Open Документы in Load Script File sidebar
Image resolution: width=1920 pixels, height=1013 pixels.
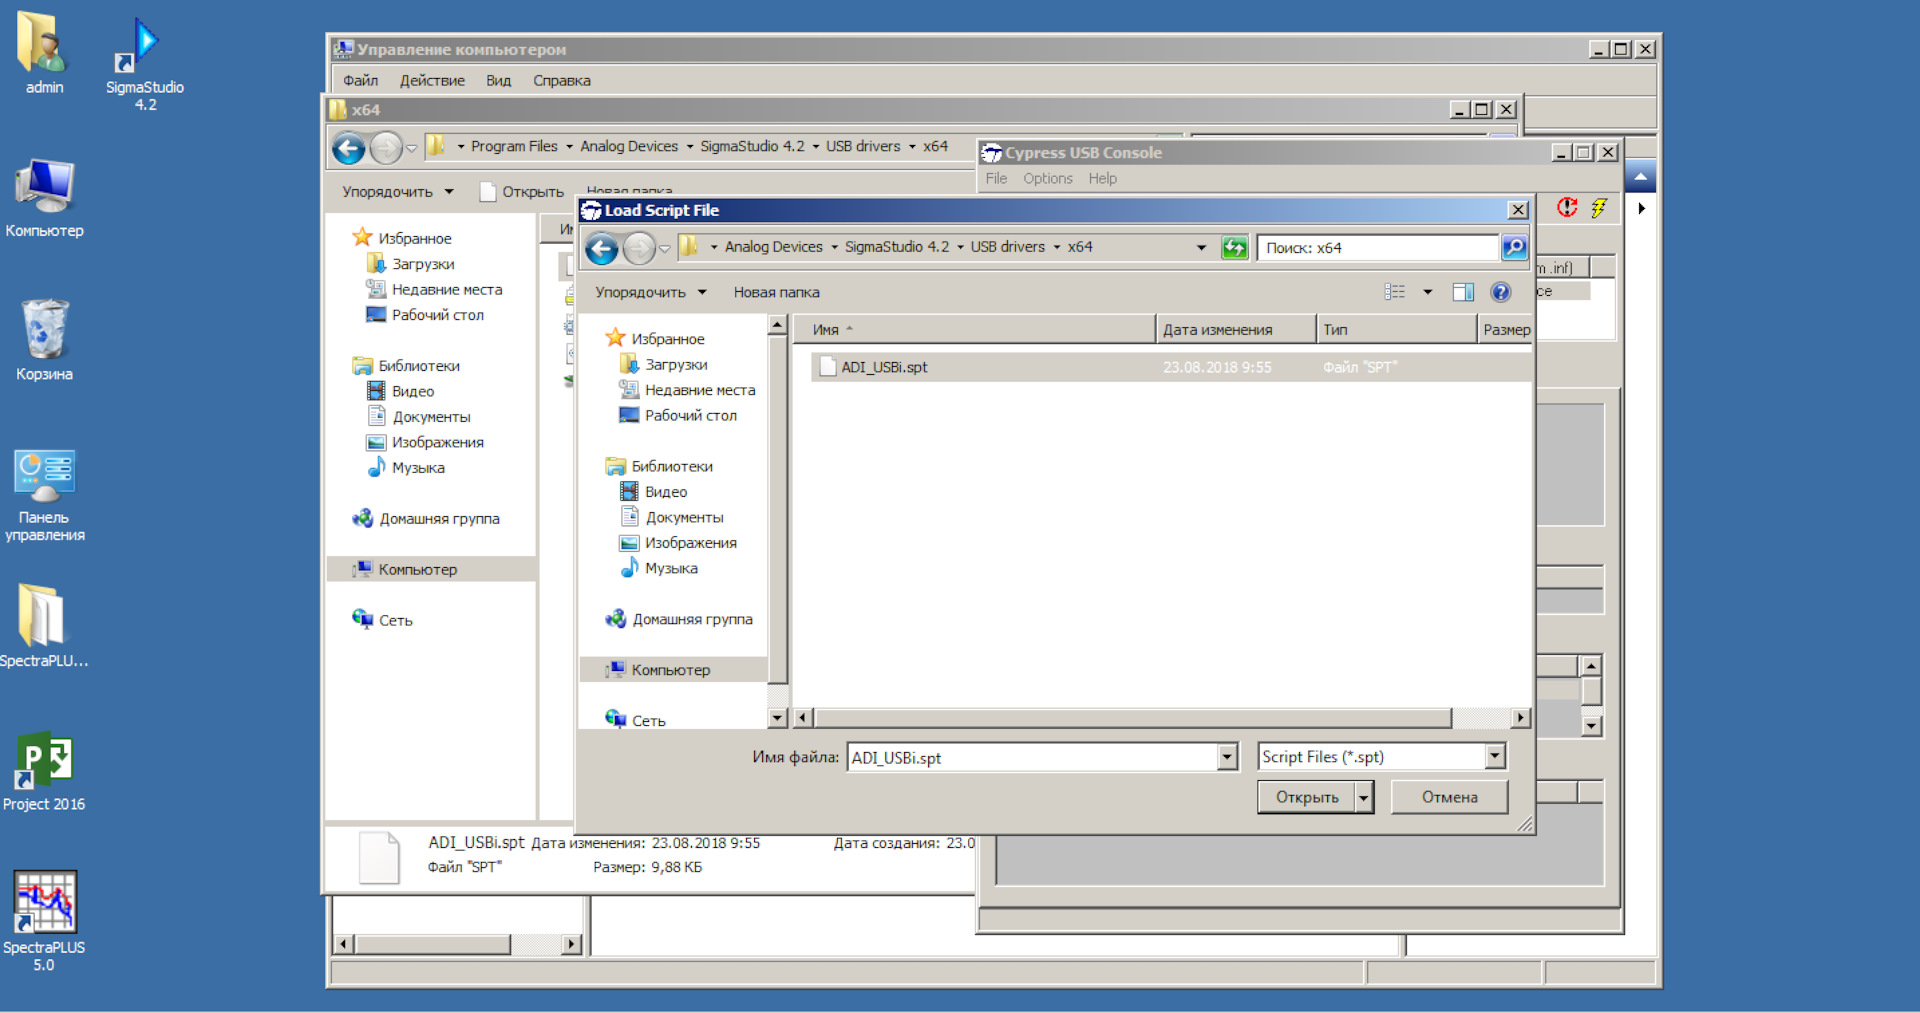pyautogui.click(x=684, y=517)
